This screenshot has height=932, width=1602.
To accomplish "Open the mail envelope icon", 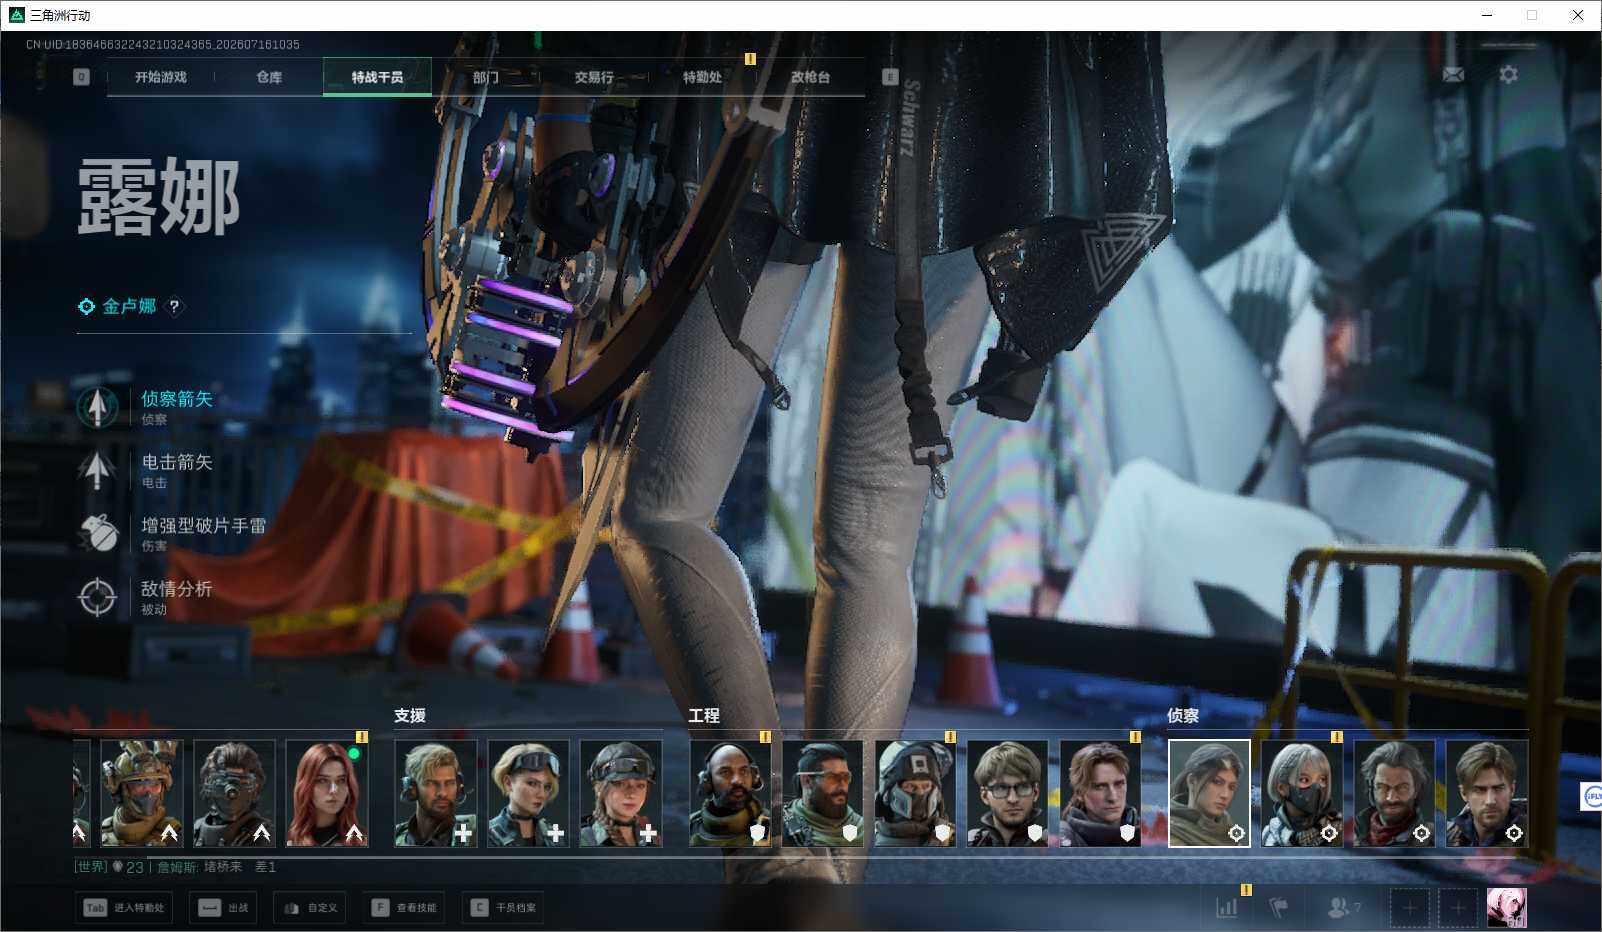I will tap(1453, 75).
